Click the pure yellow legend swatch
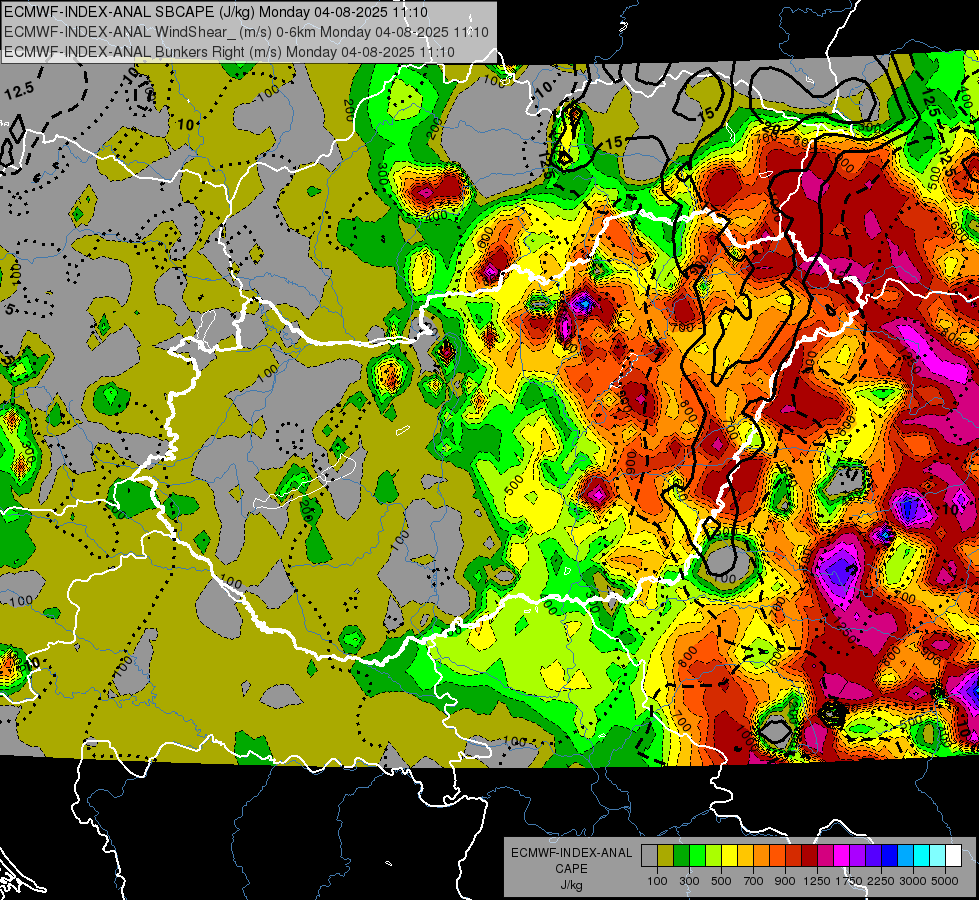The height and width of the screenshot is (900, 979). click(729, 855)
